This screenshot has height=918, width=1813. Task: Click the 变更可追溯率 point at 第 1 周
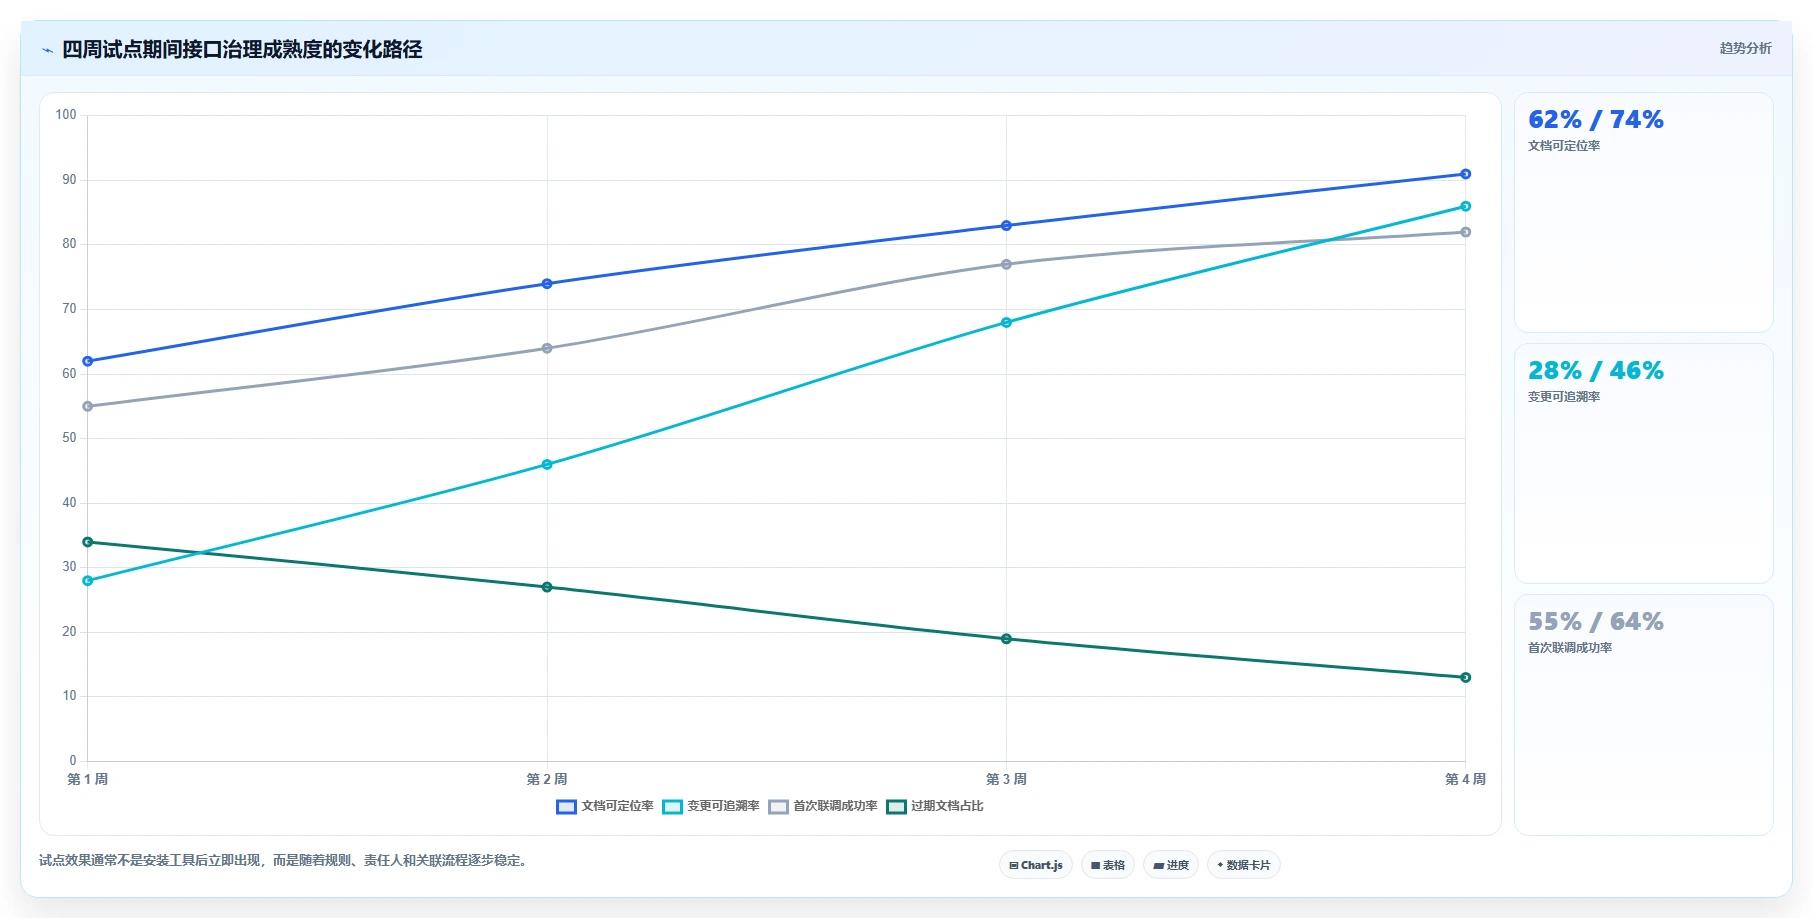(88, 581)
